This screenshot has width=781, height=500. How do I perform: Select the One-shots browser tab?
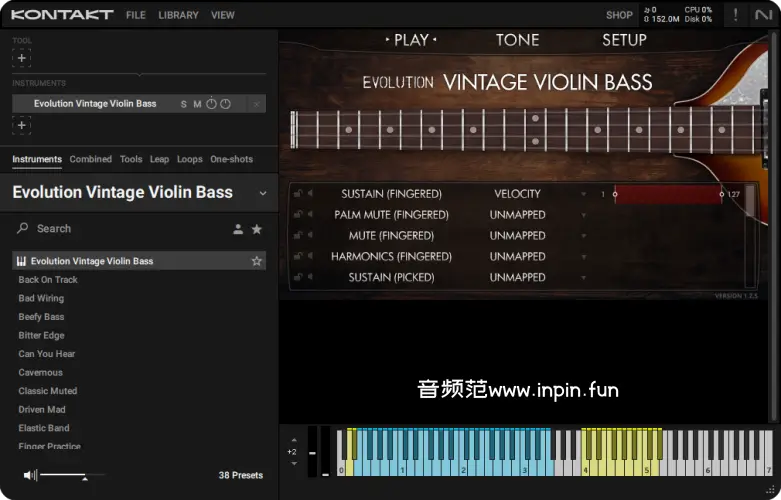coord(232,159)
